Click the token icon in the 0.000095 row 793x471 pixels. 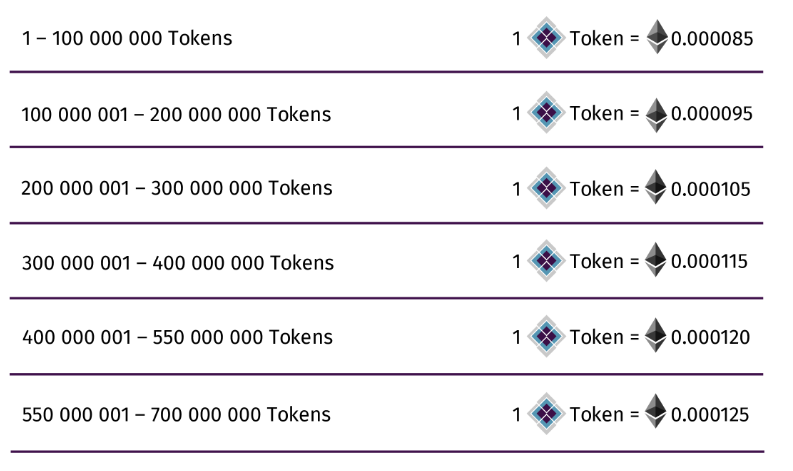(x=546, y=113)
